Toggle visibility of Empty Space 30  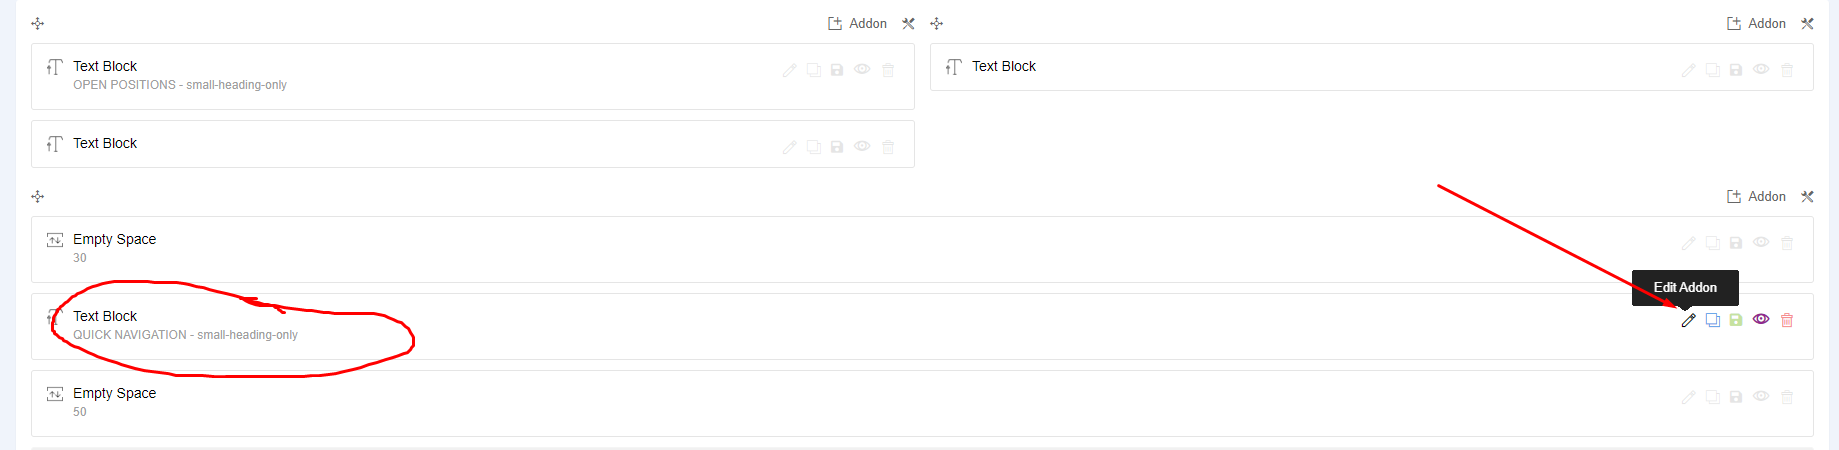click(1761, 242)
